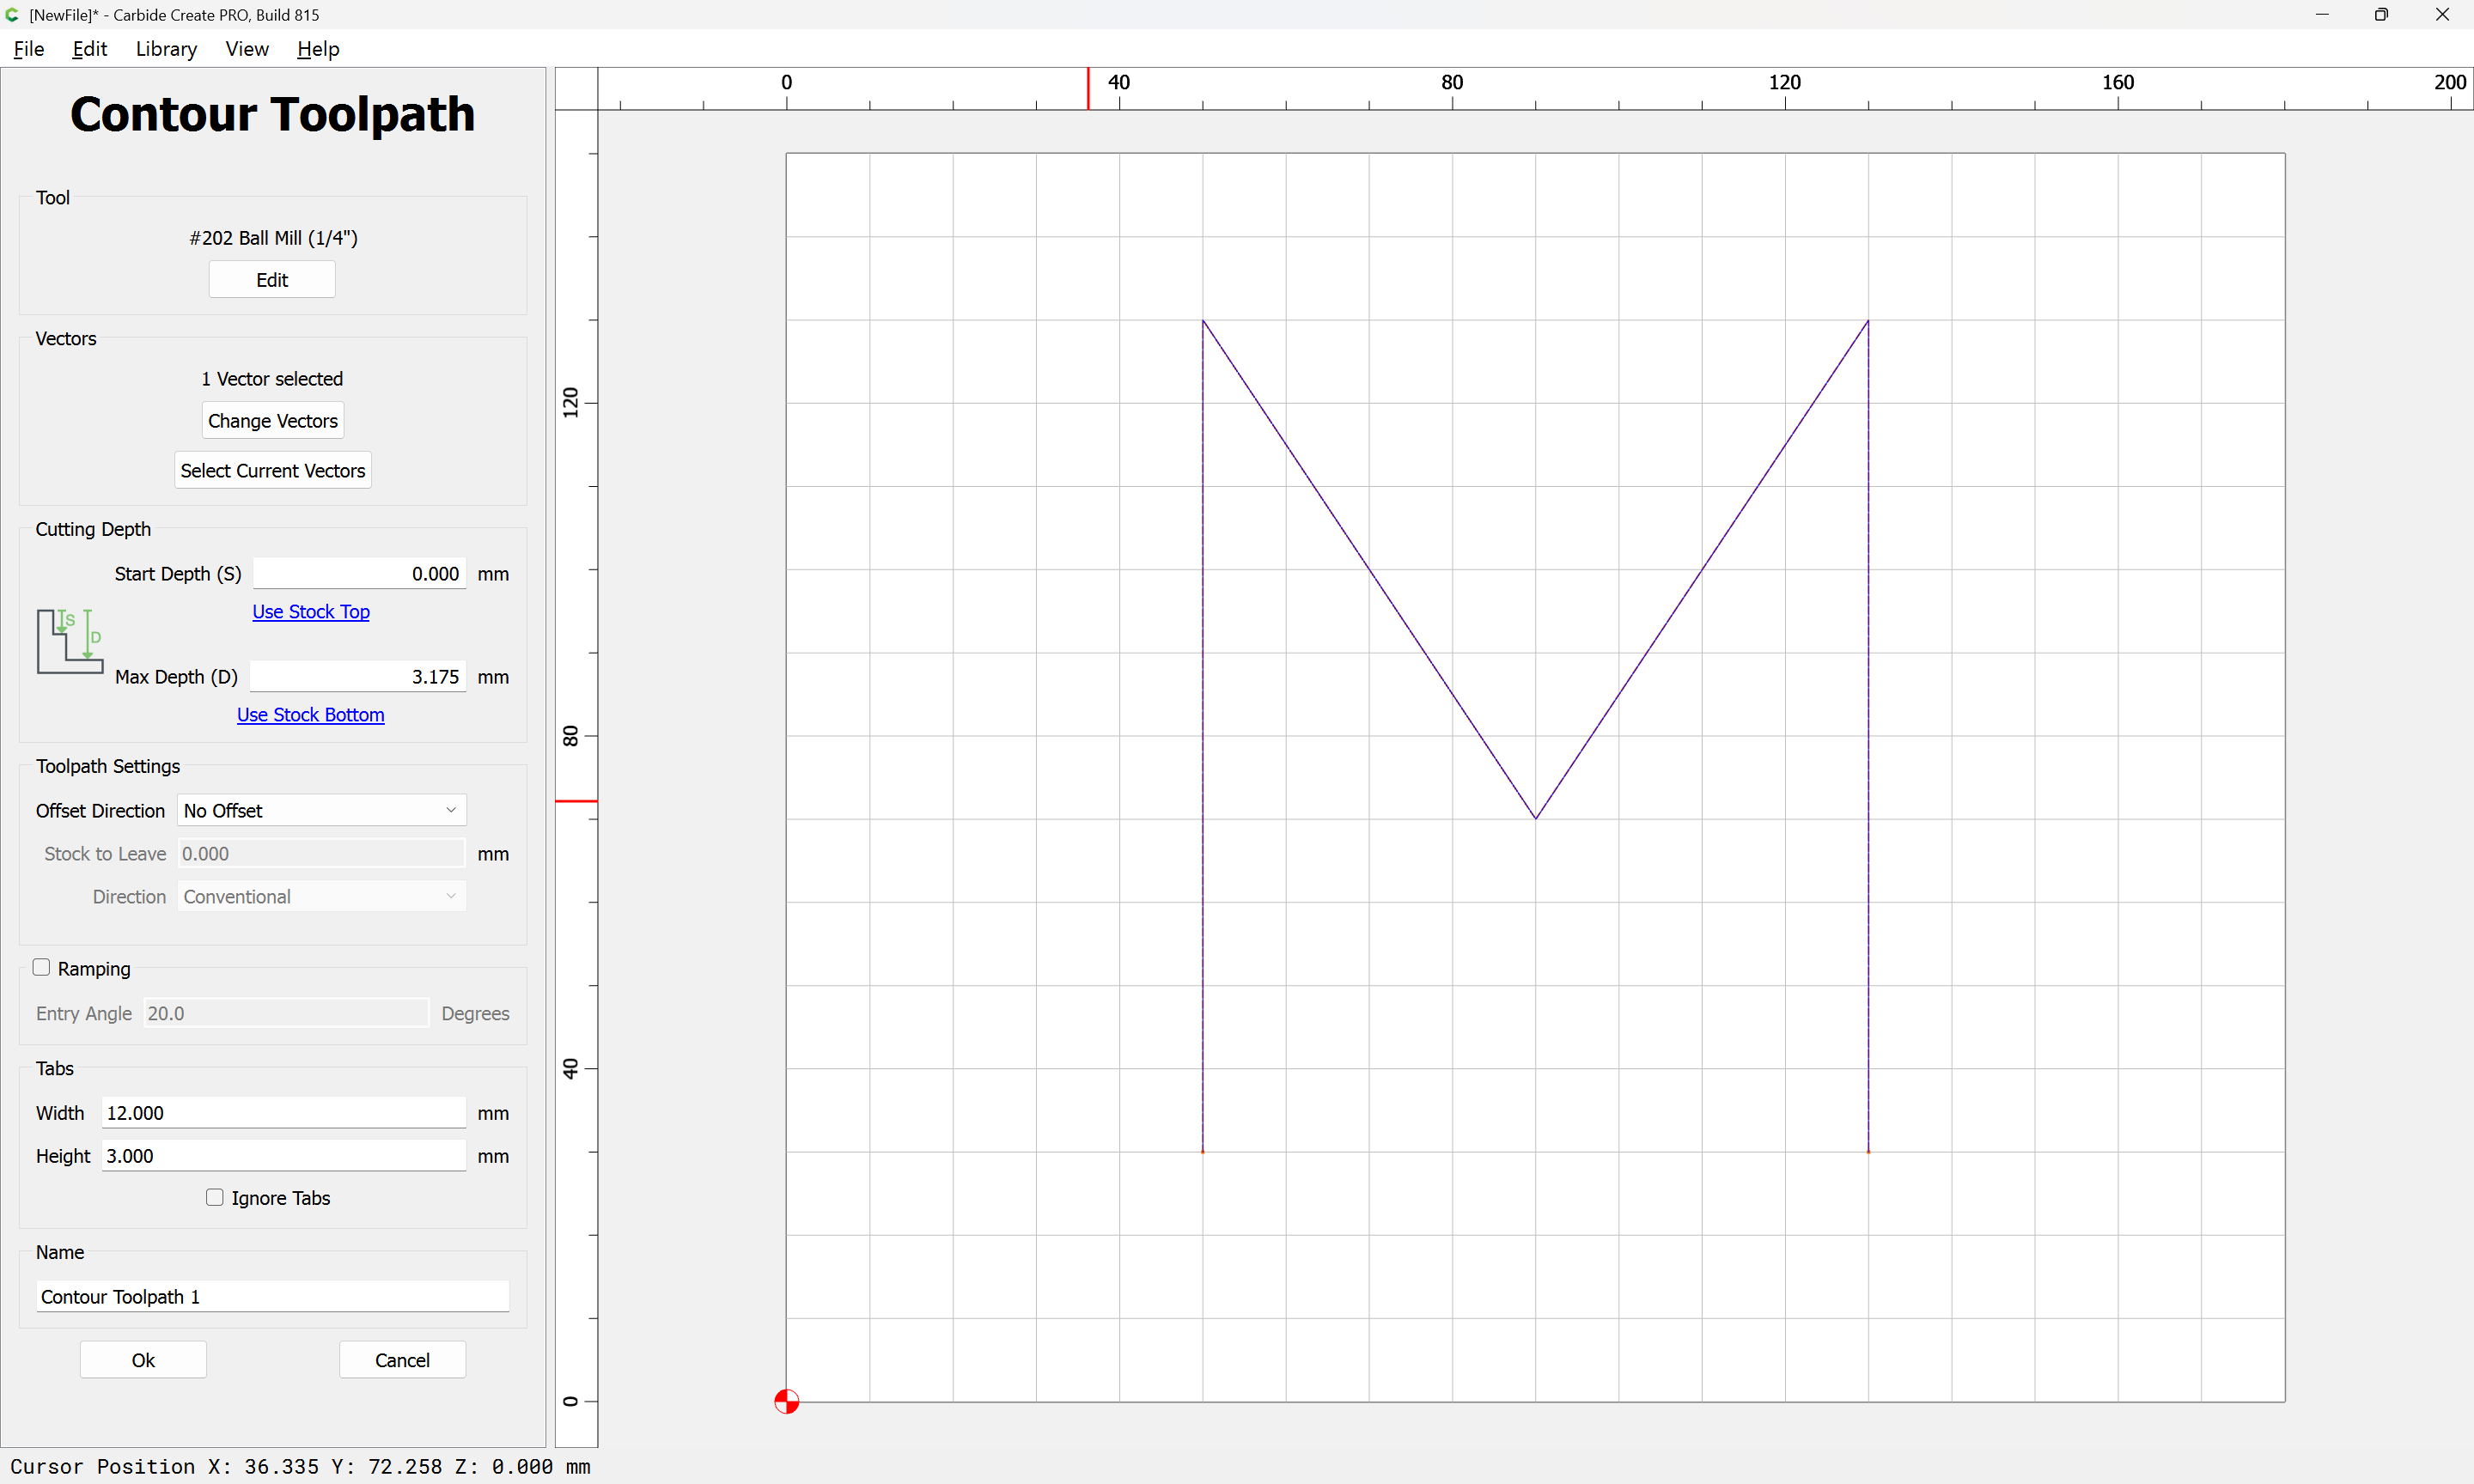Click the Max Depth input field
2474x1484 pixels.
[x=357, y=677]
